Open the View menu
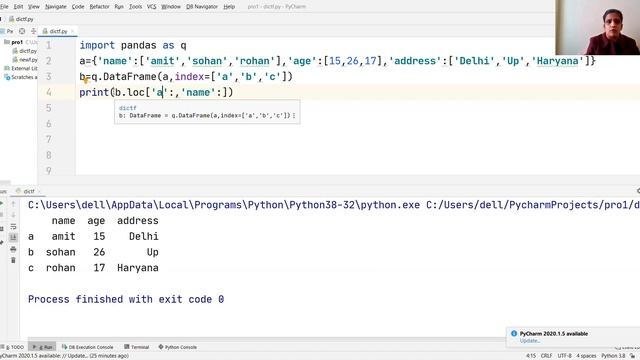This screenshot has width=640, height=360. 34,7
